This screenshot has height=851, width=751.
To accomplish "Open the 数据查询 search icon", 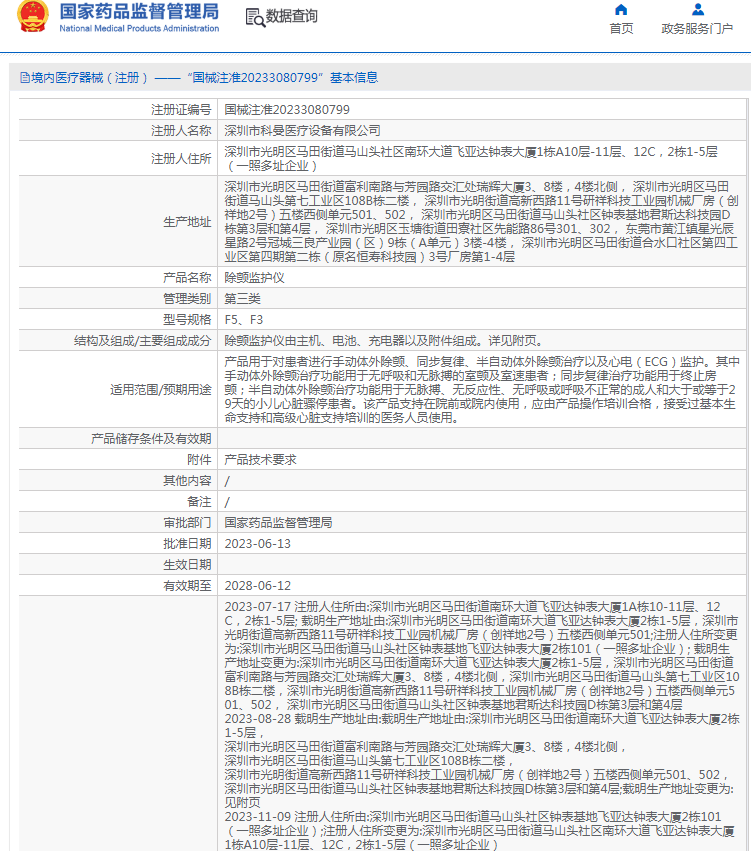I will (x=255, y=17).
